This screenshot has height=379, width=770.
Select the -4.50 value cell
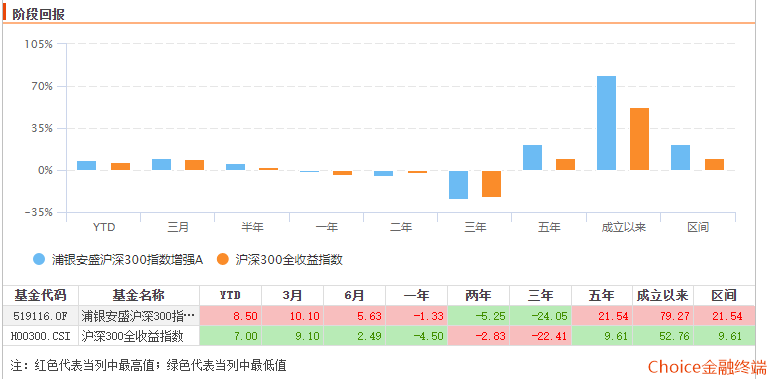pyautogui.click(x=416, y=336)
